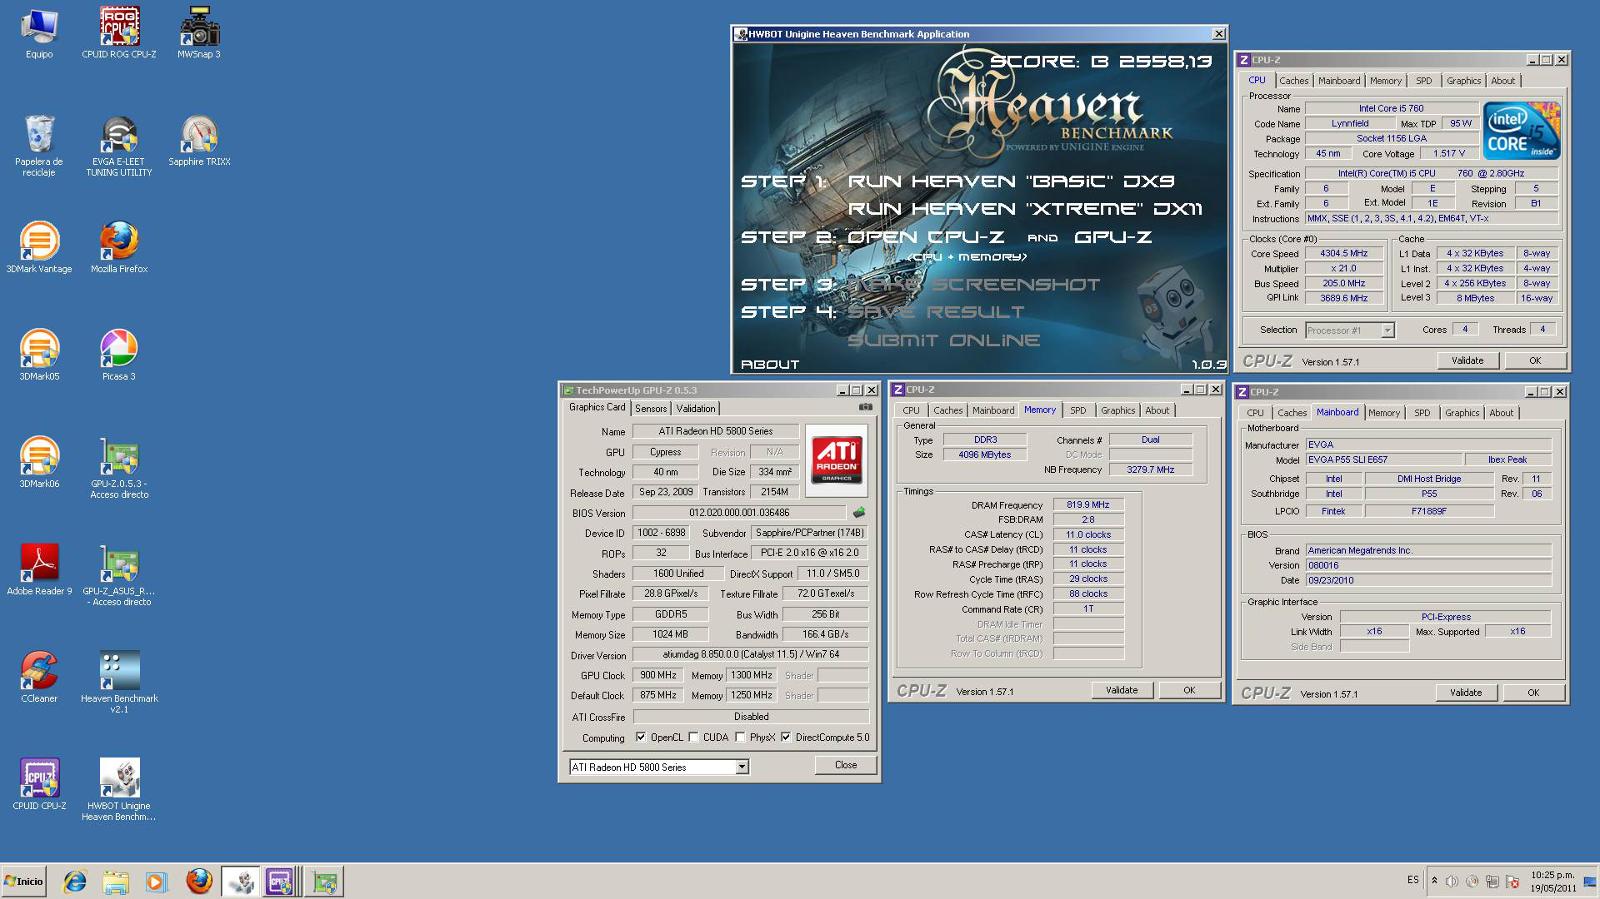Open CPUID CPU-Z desktop shortcut
This screenshot has width=1600, height=899.
[x=39, y=784]
